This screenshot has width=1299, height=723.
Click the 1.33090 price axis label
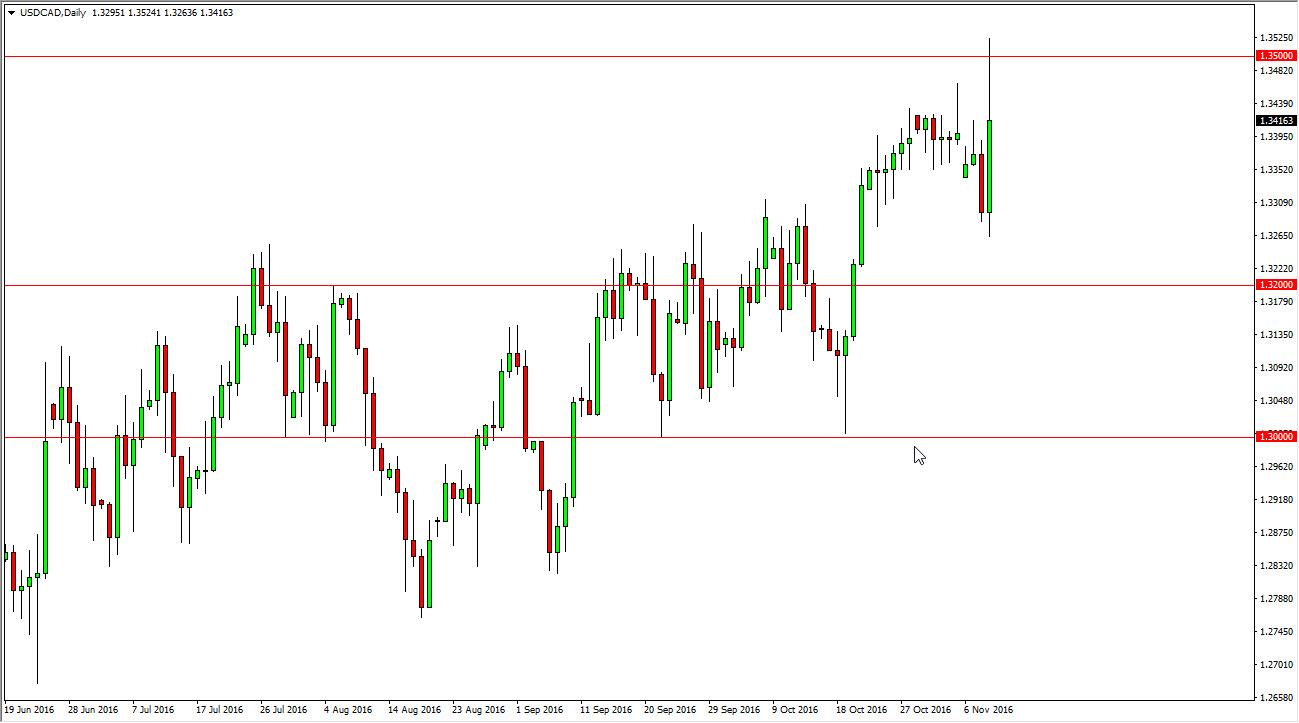(x=1277, y=202)
